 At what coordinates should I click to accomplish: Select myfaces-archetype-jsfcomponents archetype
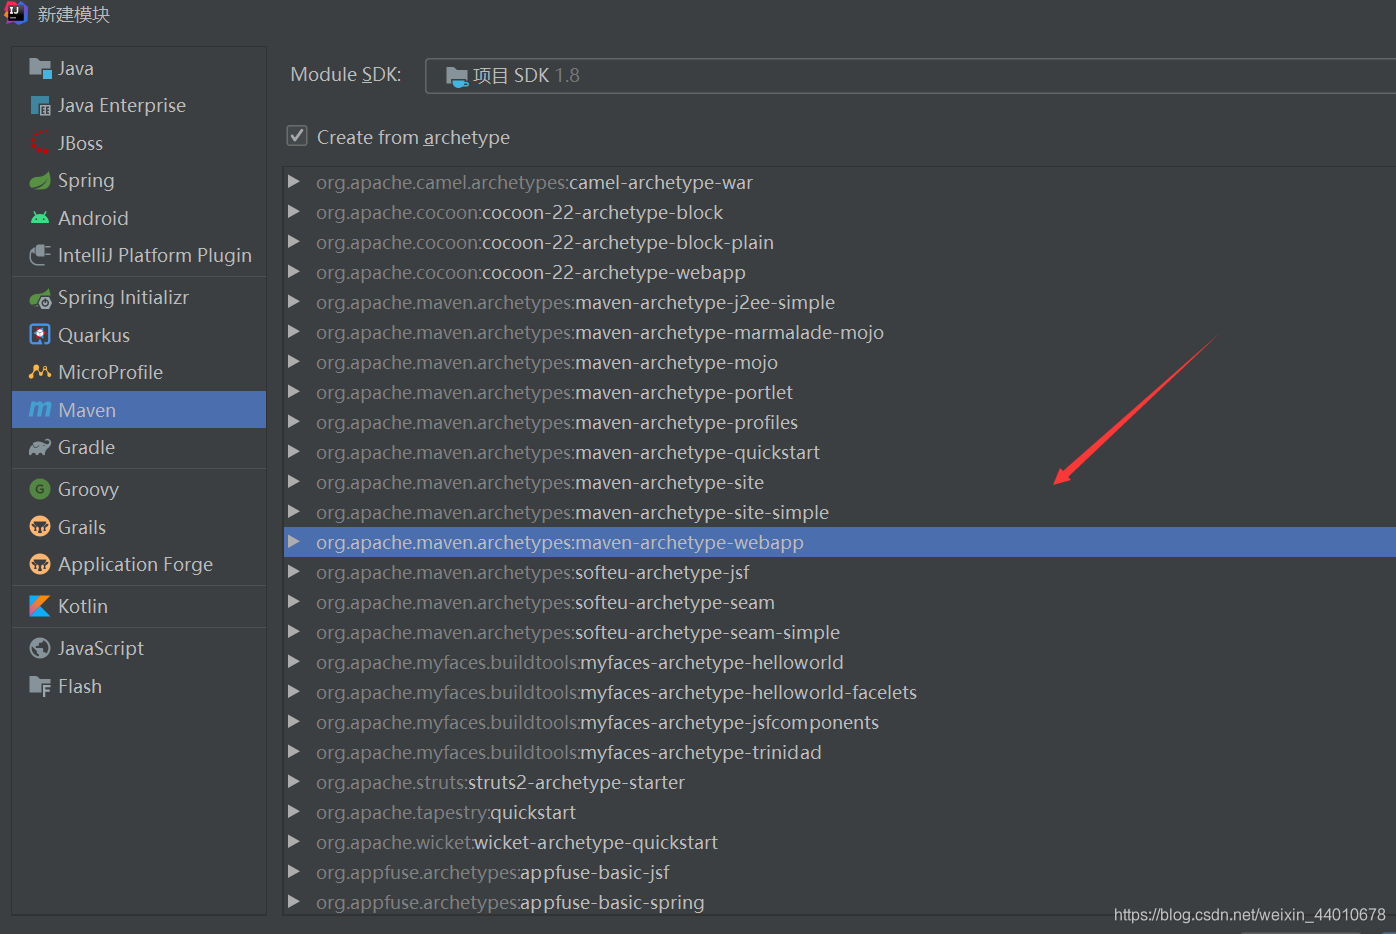click(x=840, y=722)
